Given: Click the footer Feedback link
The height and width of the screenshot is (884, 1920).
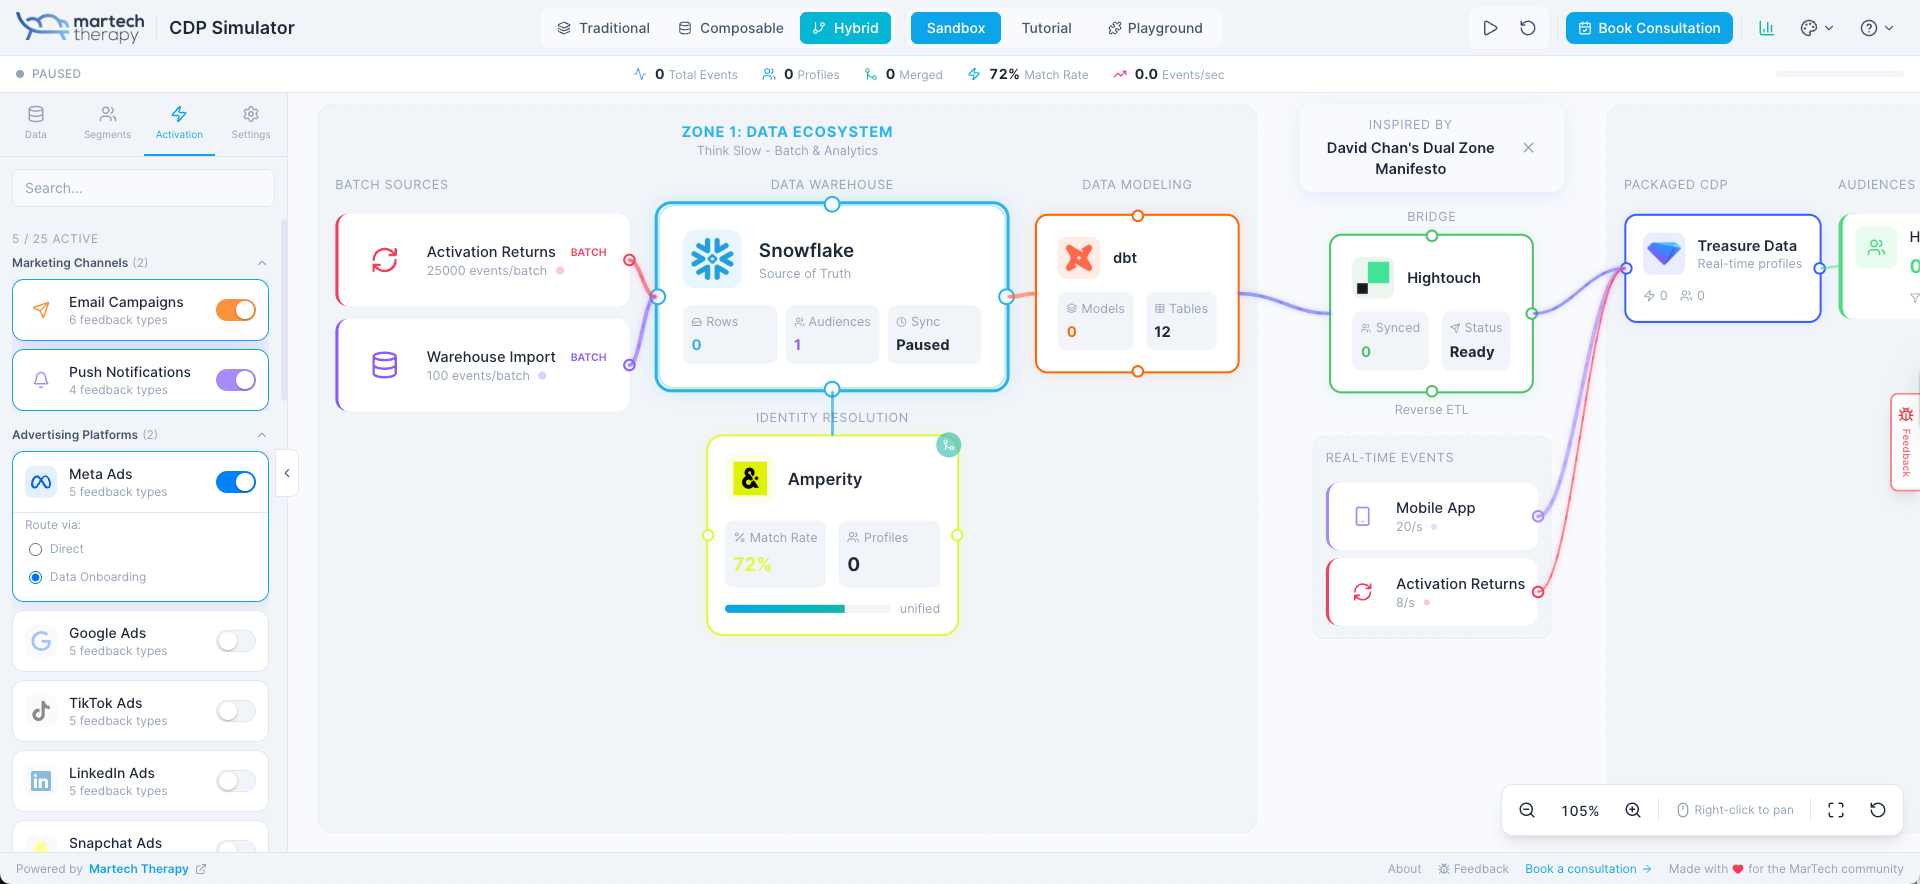Looking at the screenshot, I should point(1473,869).
